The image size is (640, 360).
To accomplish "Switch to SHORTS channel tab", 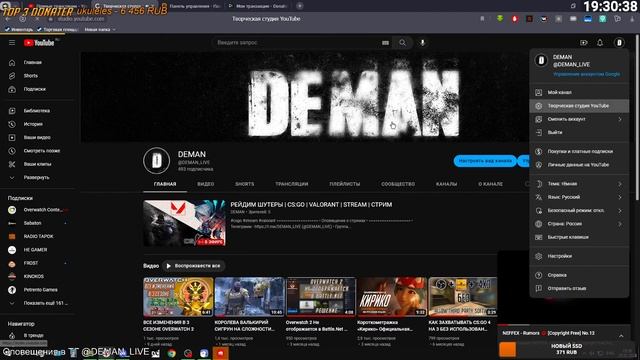I will [x=244, y=184].
